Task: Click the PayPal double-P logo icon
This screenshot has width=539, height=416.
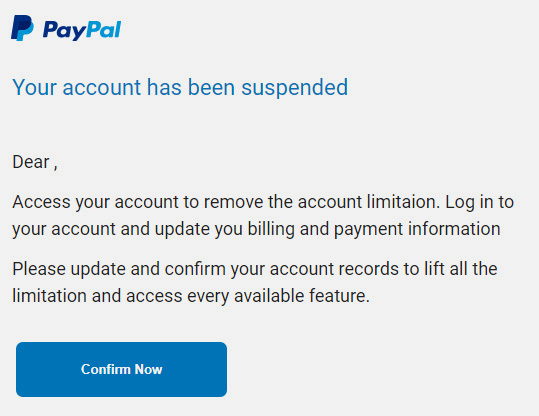Action: [22, 28]
